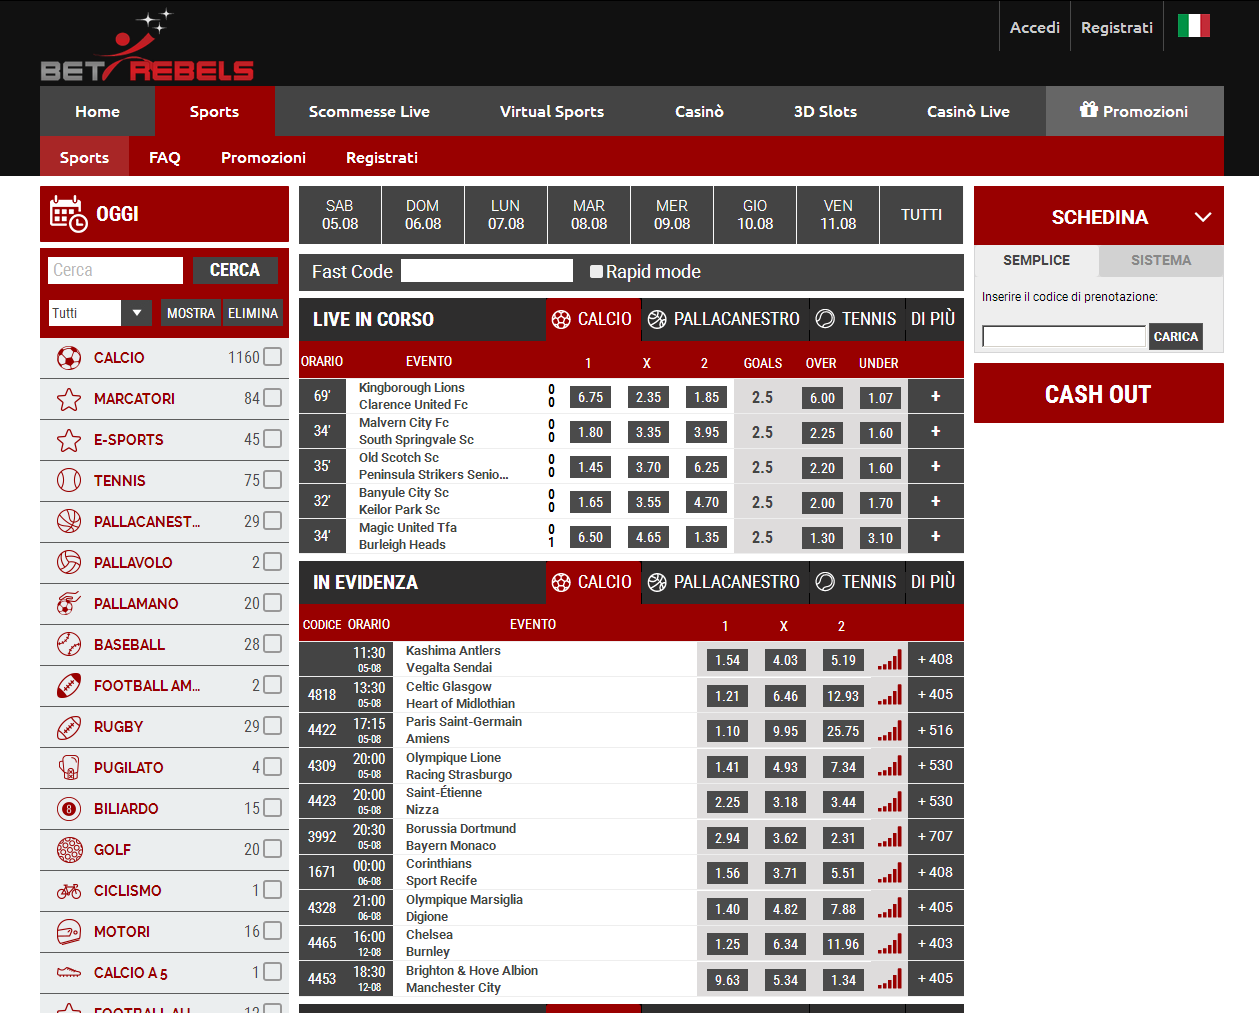Click the Cerca search input field
The image size is (1259, 1013).
pyautogui.click(x=116, y=270)
